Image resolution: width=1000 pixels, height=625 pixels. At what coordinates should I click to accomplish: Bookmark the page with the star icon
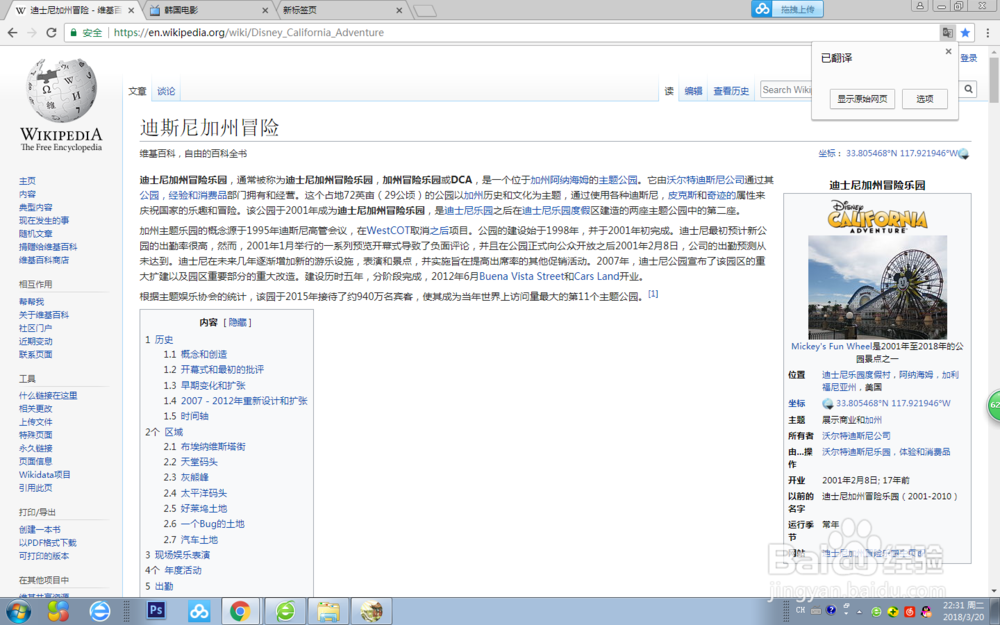[965, 32]
